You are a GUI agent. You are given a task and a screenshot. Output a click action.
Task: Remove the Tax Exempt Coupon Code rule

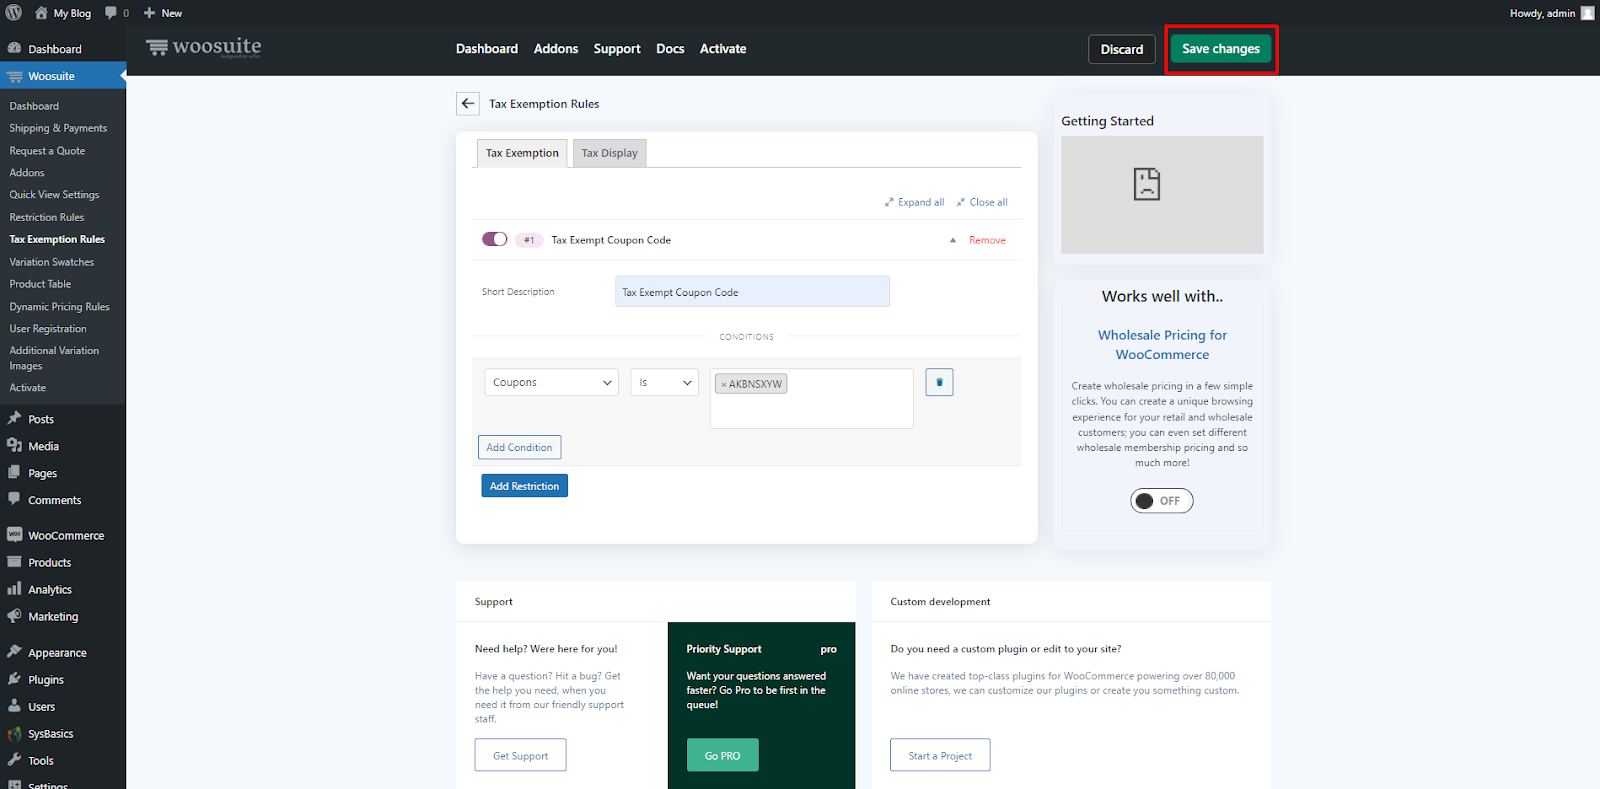(x=987, y=240)
